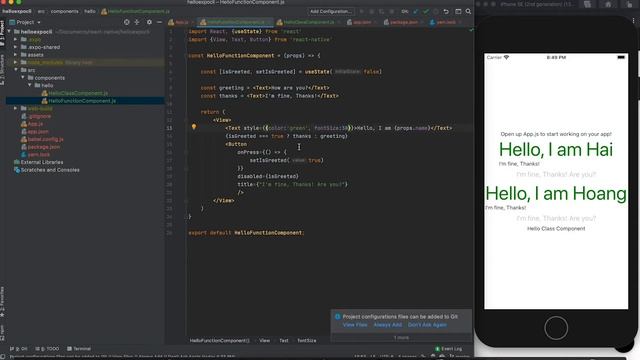Open Search Everywhere magnifier icon
The image size is (640, 360).
pyautogui.click(x=468, y=11)
